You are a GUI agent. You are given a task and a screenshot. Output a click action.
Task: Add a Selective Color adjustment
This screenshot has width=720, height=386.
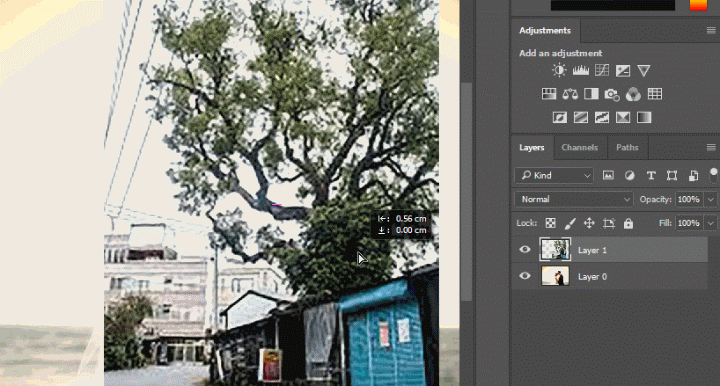pyautogui.click(x=623, y=117)
